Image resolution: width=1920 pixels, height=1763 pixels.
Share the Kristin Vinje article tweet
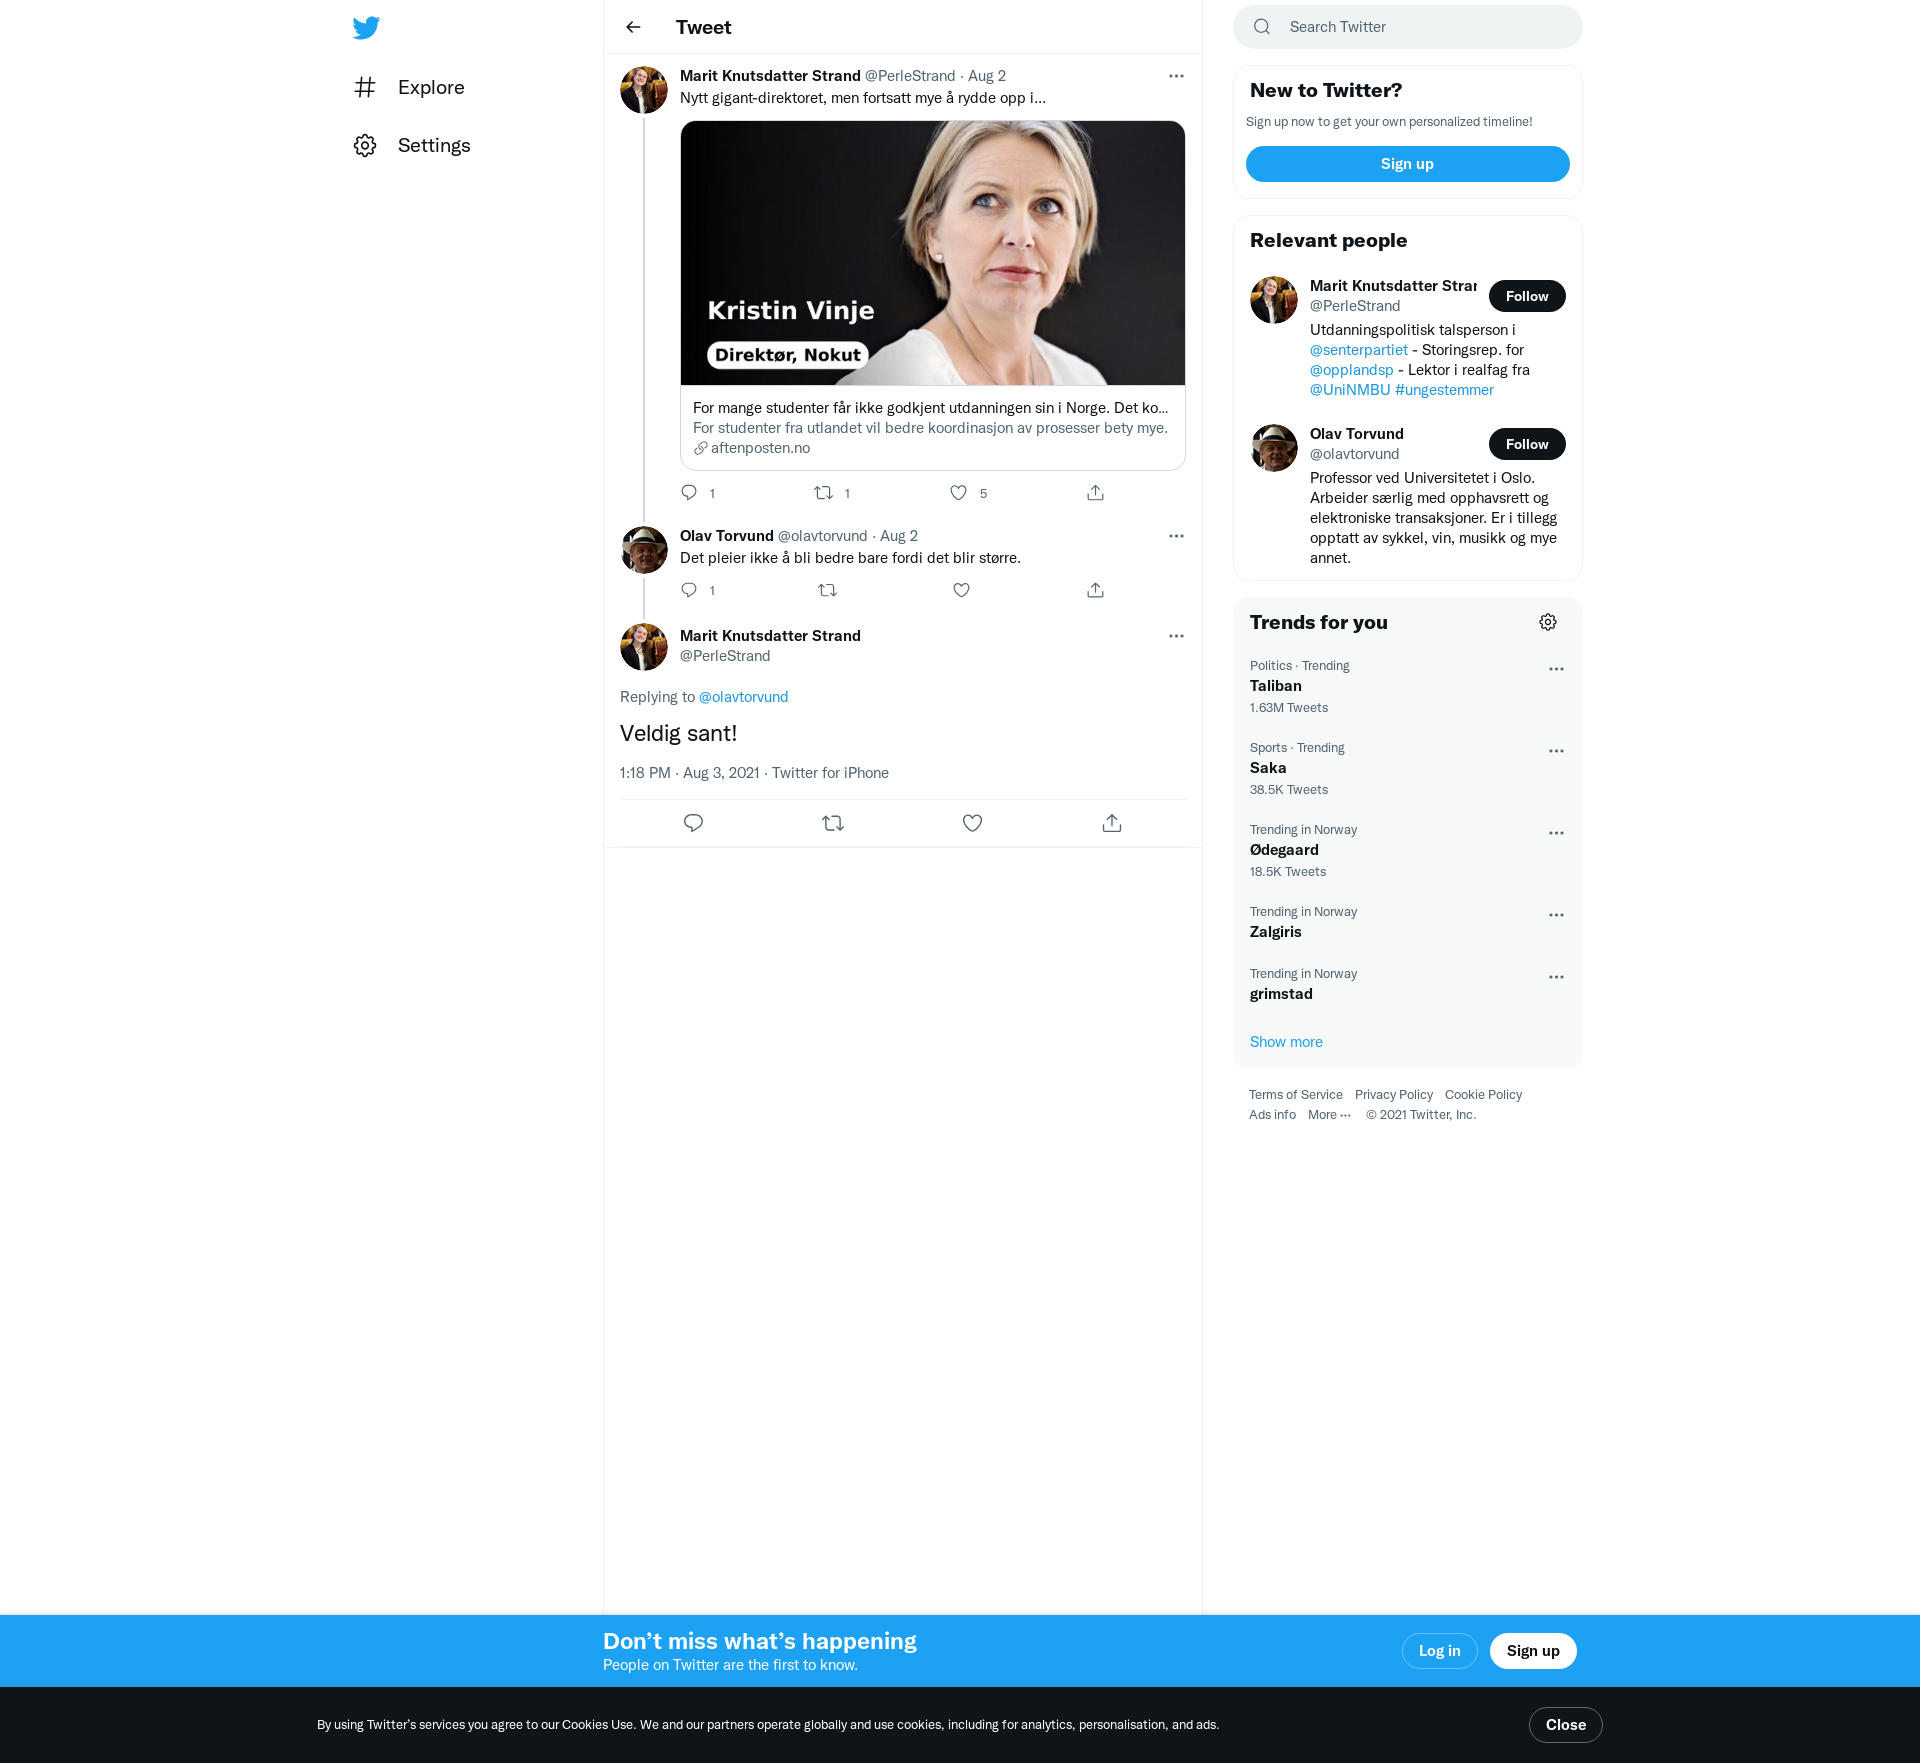[x=1095, y=492]
